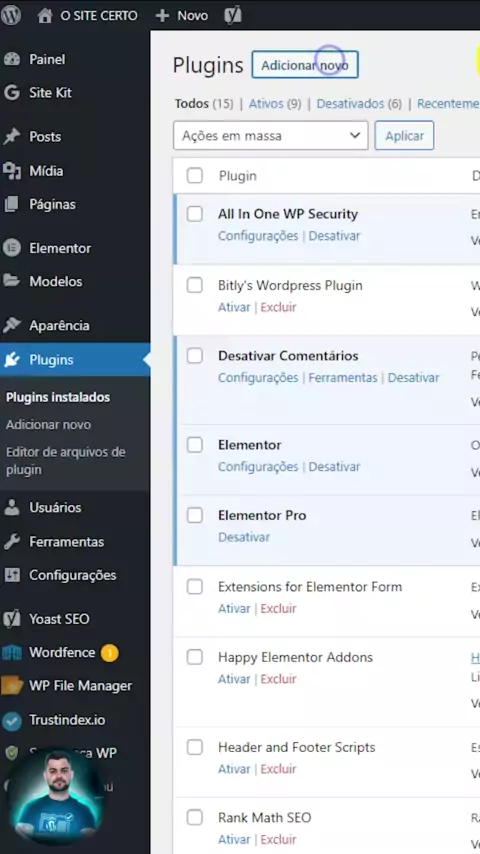Delete Happy Elementor Addons via Excluir
The image size is (480, 854).
278,679
